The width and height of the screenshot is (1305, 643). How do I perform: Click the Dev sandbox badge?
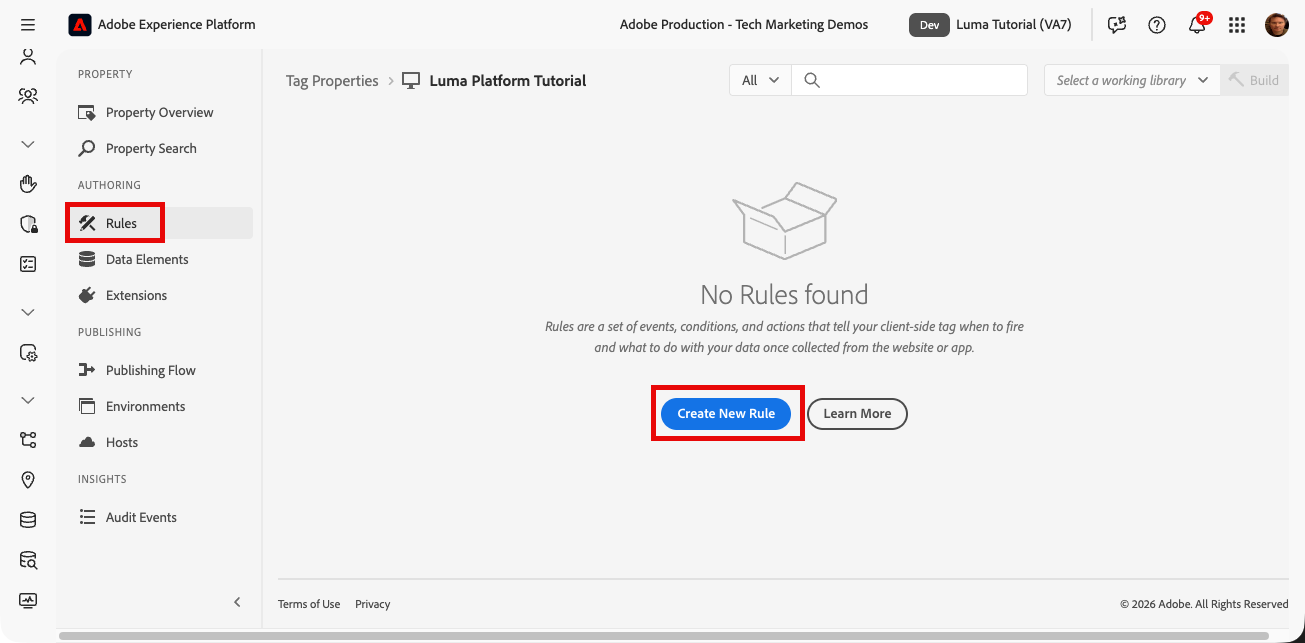coord(929,25)
